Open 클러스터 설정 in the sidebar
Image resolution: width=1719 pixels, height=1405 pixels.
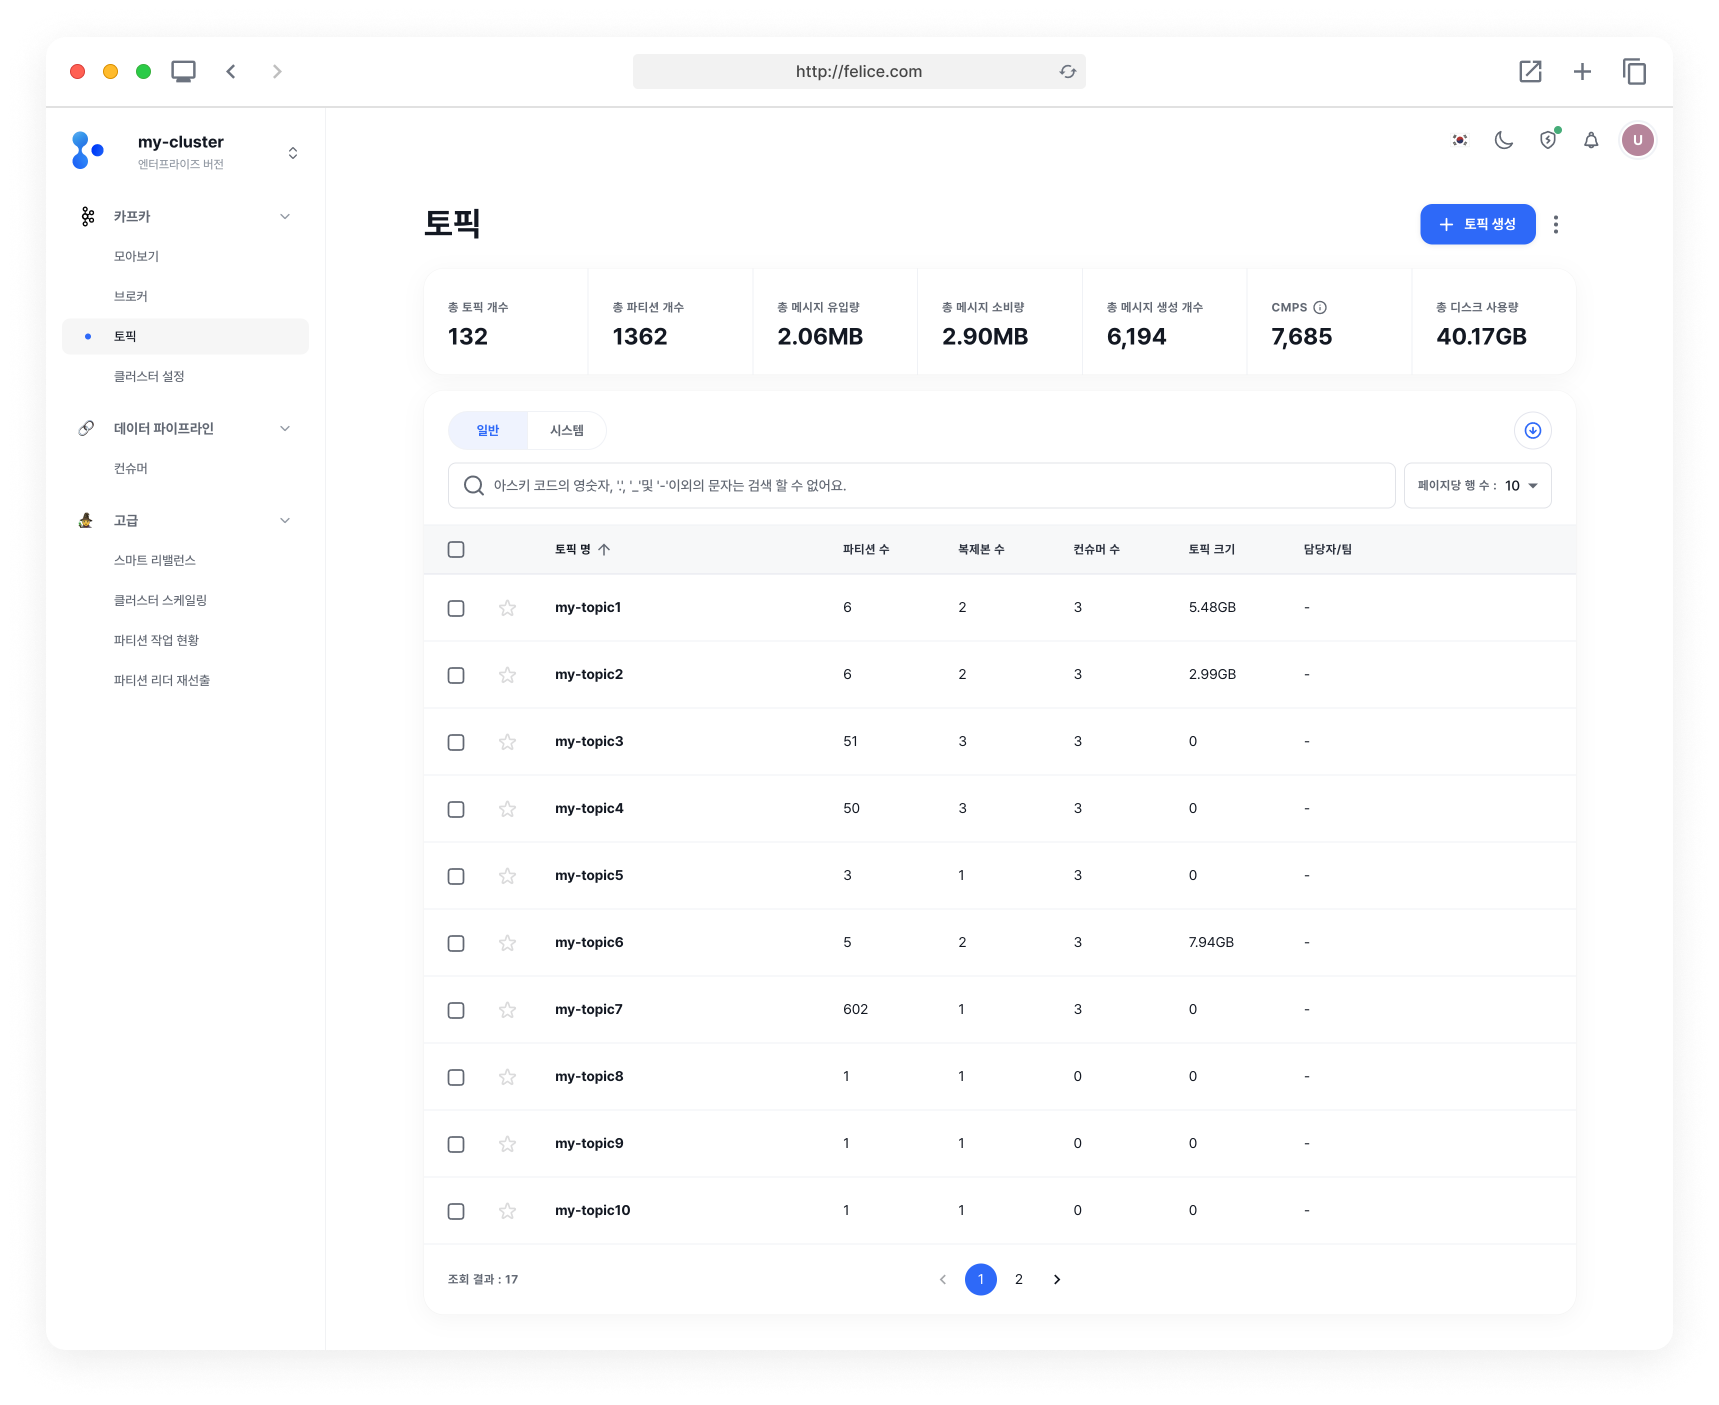[149, 376]
